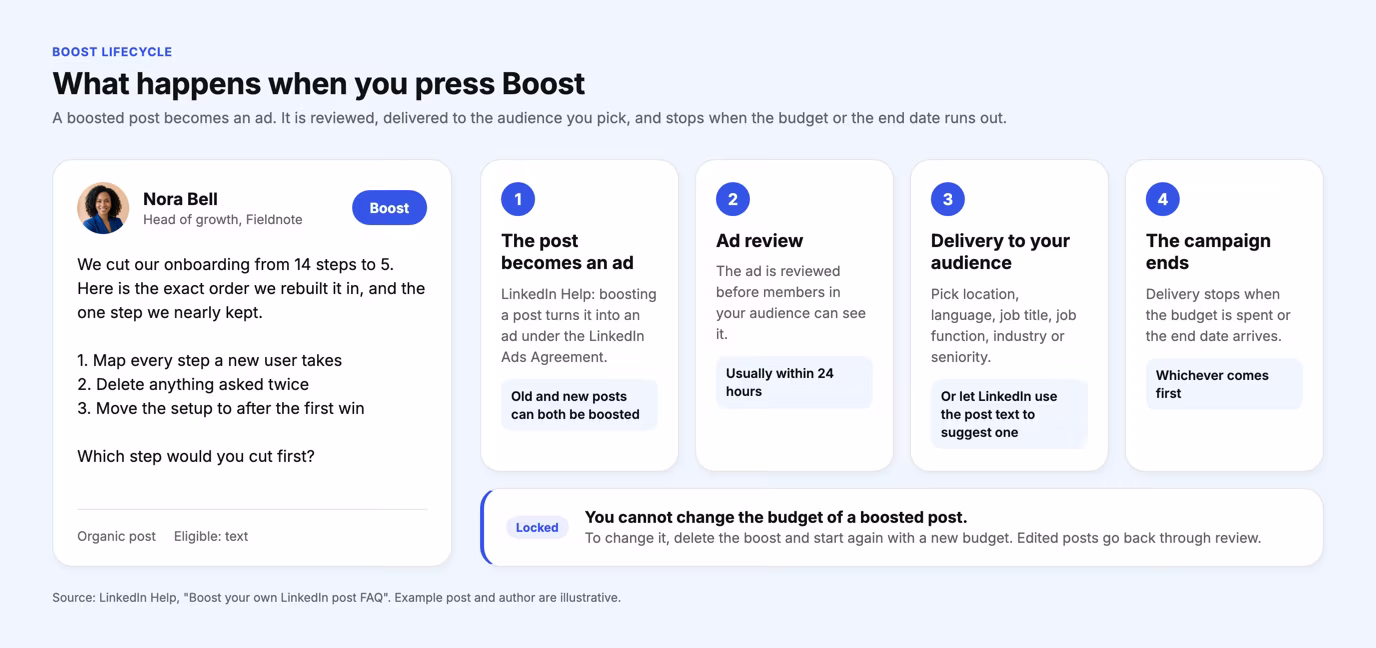Click the Source: LinkedIn Help footnote
Screen dimensions: 1376x648
(336, 597)
